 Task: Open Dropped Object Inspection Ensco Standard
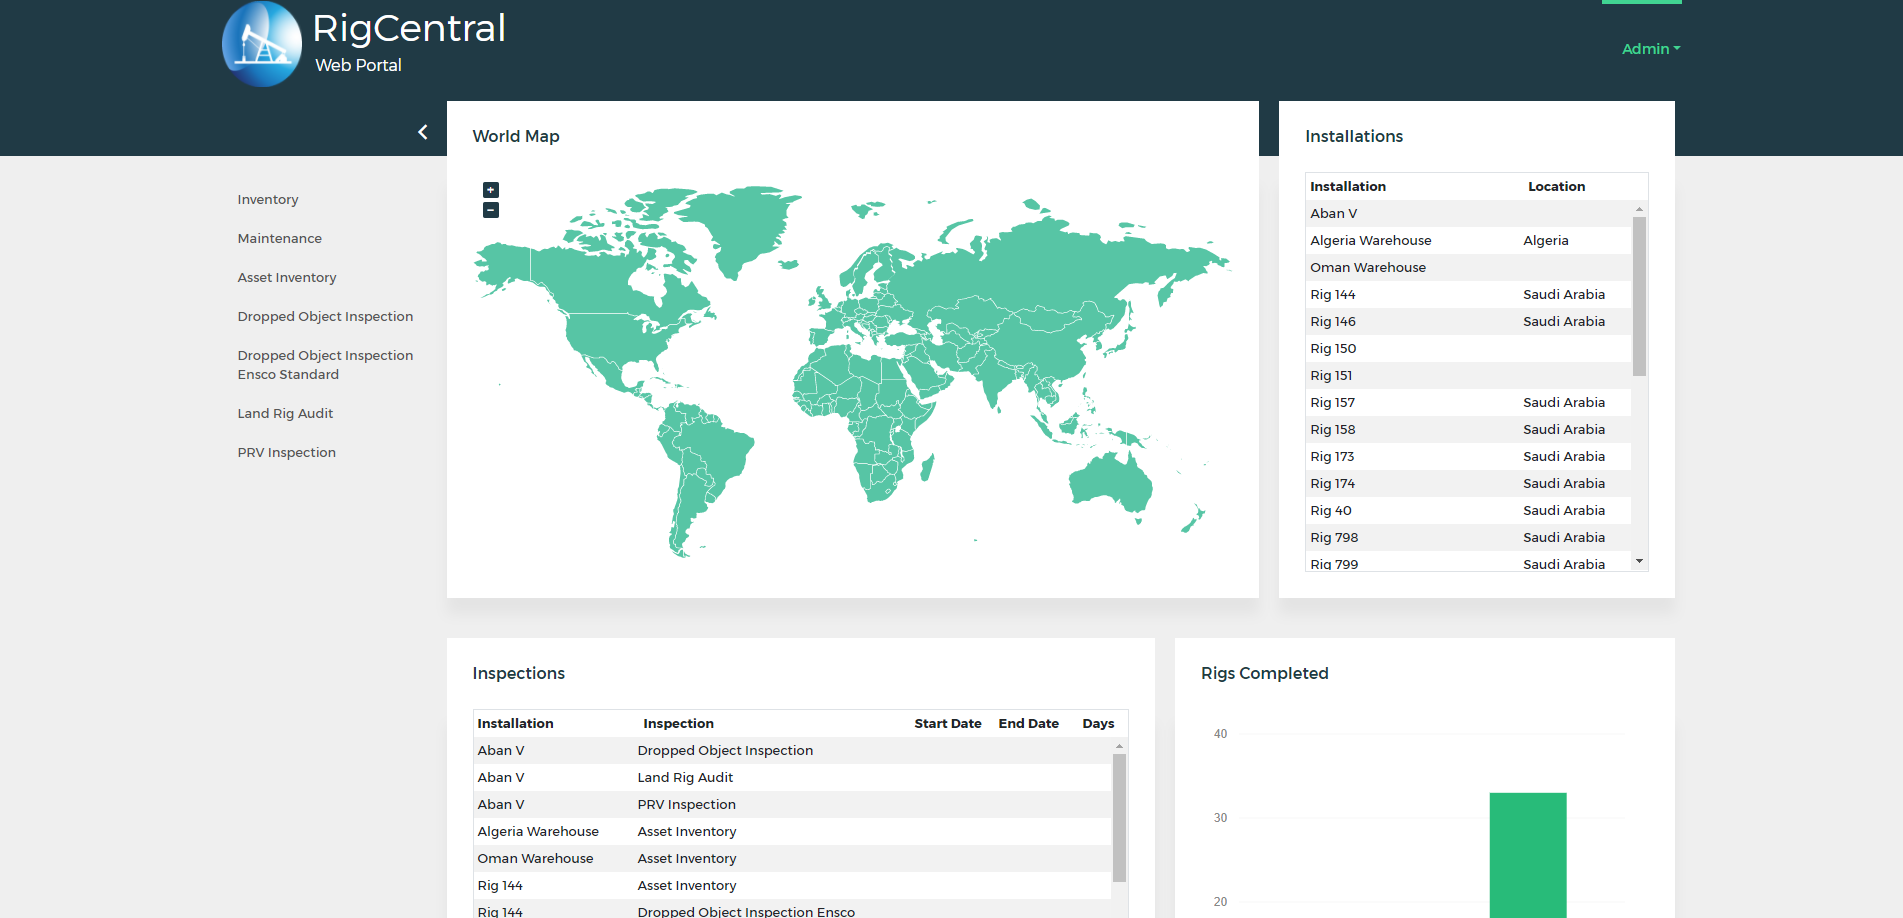pyautogui.click(x=325, y=365)
